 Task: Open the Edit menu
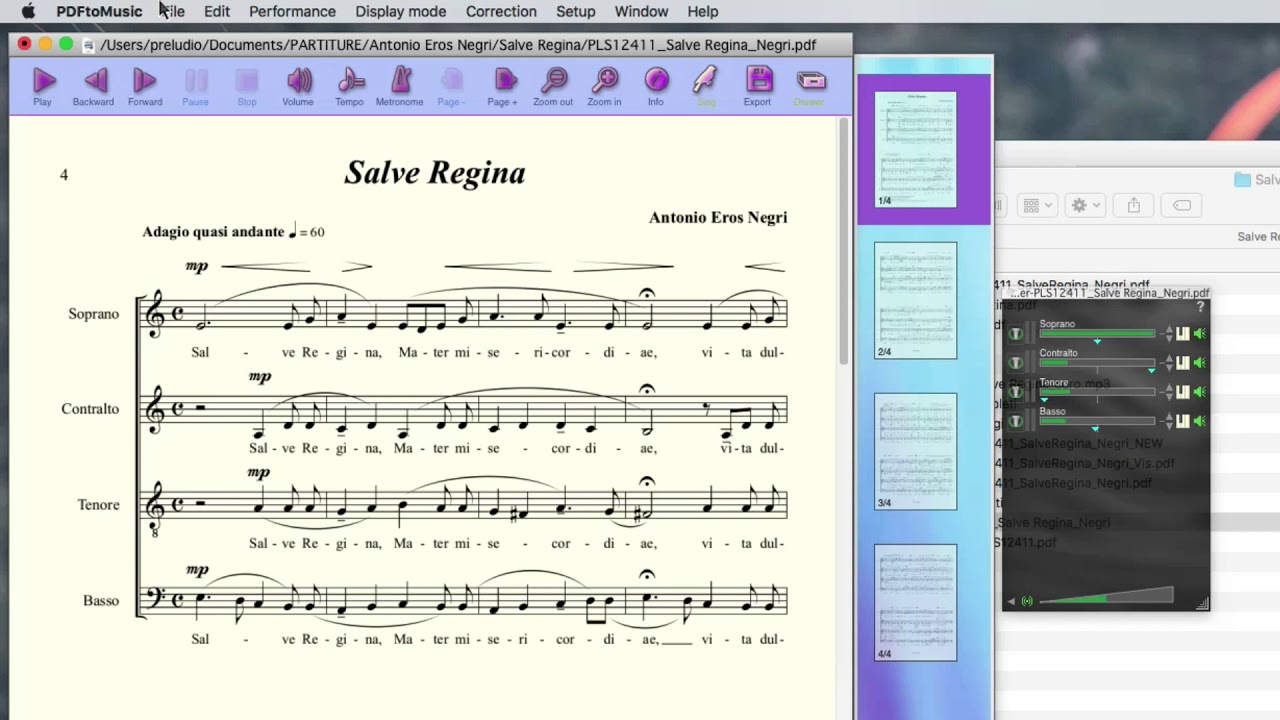[217, 11]
